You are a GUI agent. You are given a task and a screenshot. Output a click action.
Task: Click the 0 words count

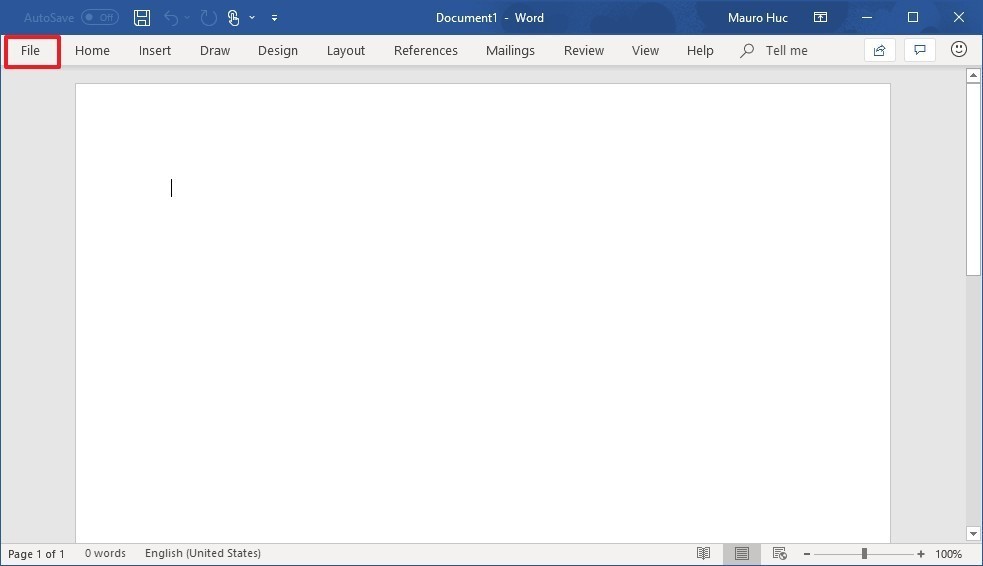105,553
